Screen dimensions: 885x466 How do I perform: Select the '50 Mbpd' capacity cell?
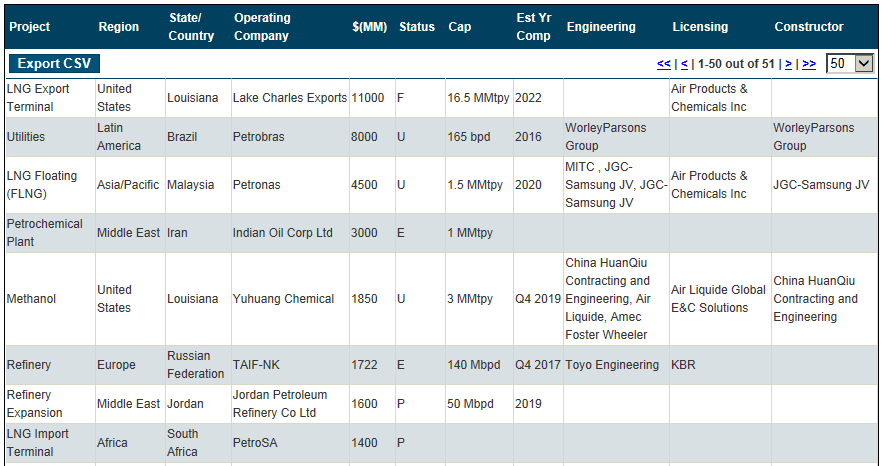479,403
